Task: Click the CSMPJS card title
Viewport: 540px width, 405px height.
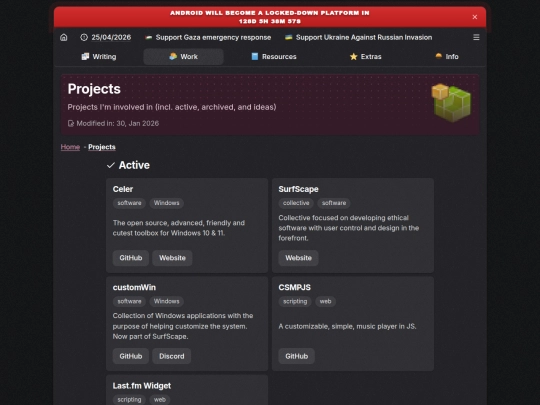Action: pyautogui.click(x=294, y=287)
